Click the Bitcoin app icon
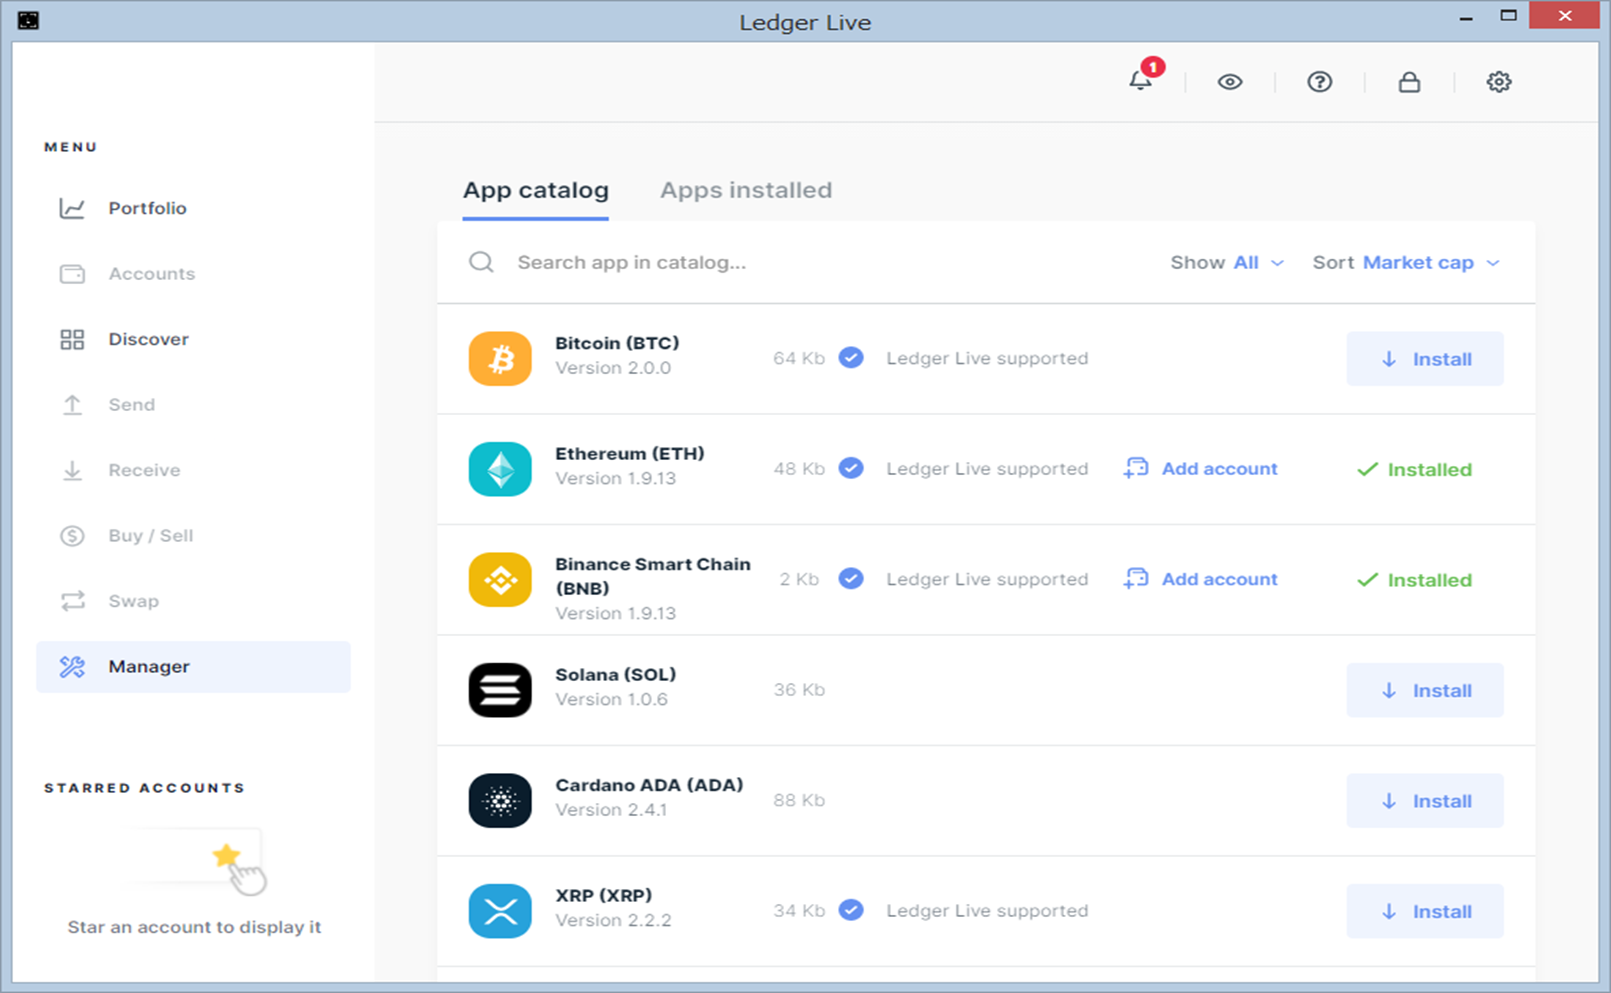This screenshot has height=993, width=1611. [500, 359]
